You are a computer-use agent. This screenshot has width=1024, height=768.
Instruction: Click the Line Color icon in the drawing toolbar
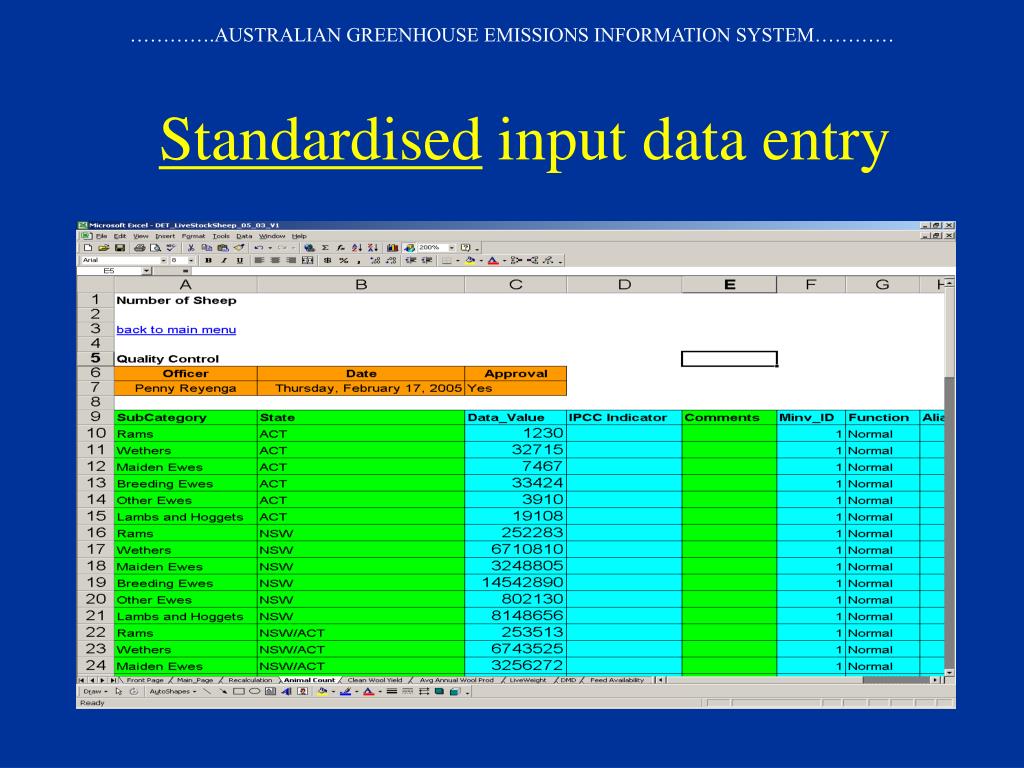(x=345, y=692)
